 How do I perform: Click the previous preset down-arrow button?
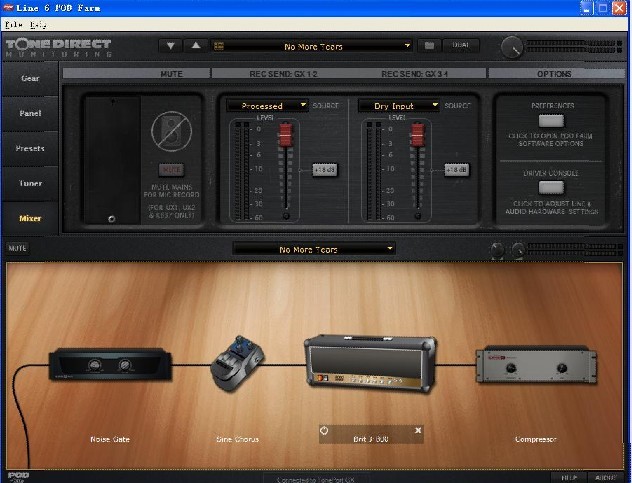170,46
